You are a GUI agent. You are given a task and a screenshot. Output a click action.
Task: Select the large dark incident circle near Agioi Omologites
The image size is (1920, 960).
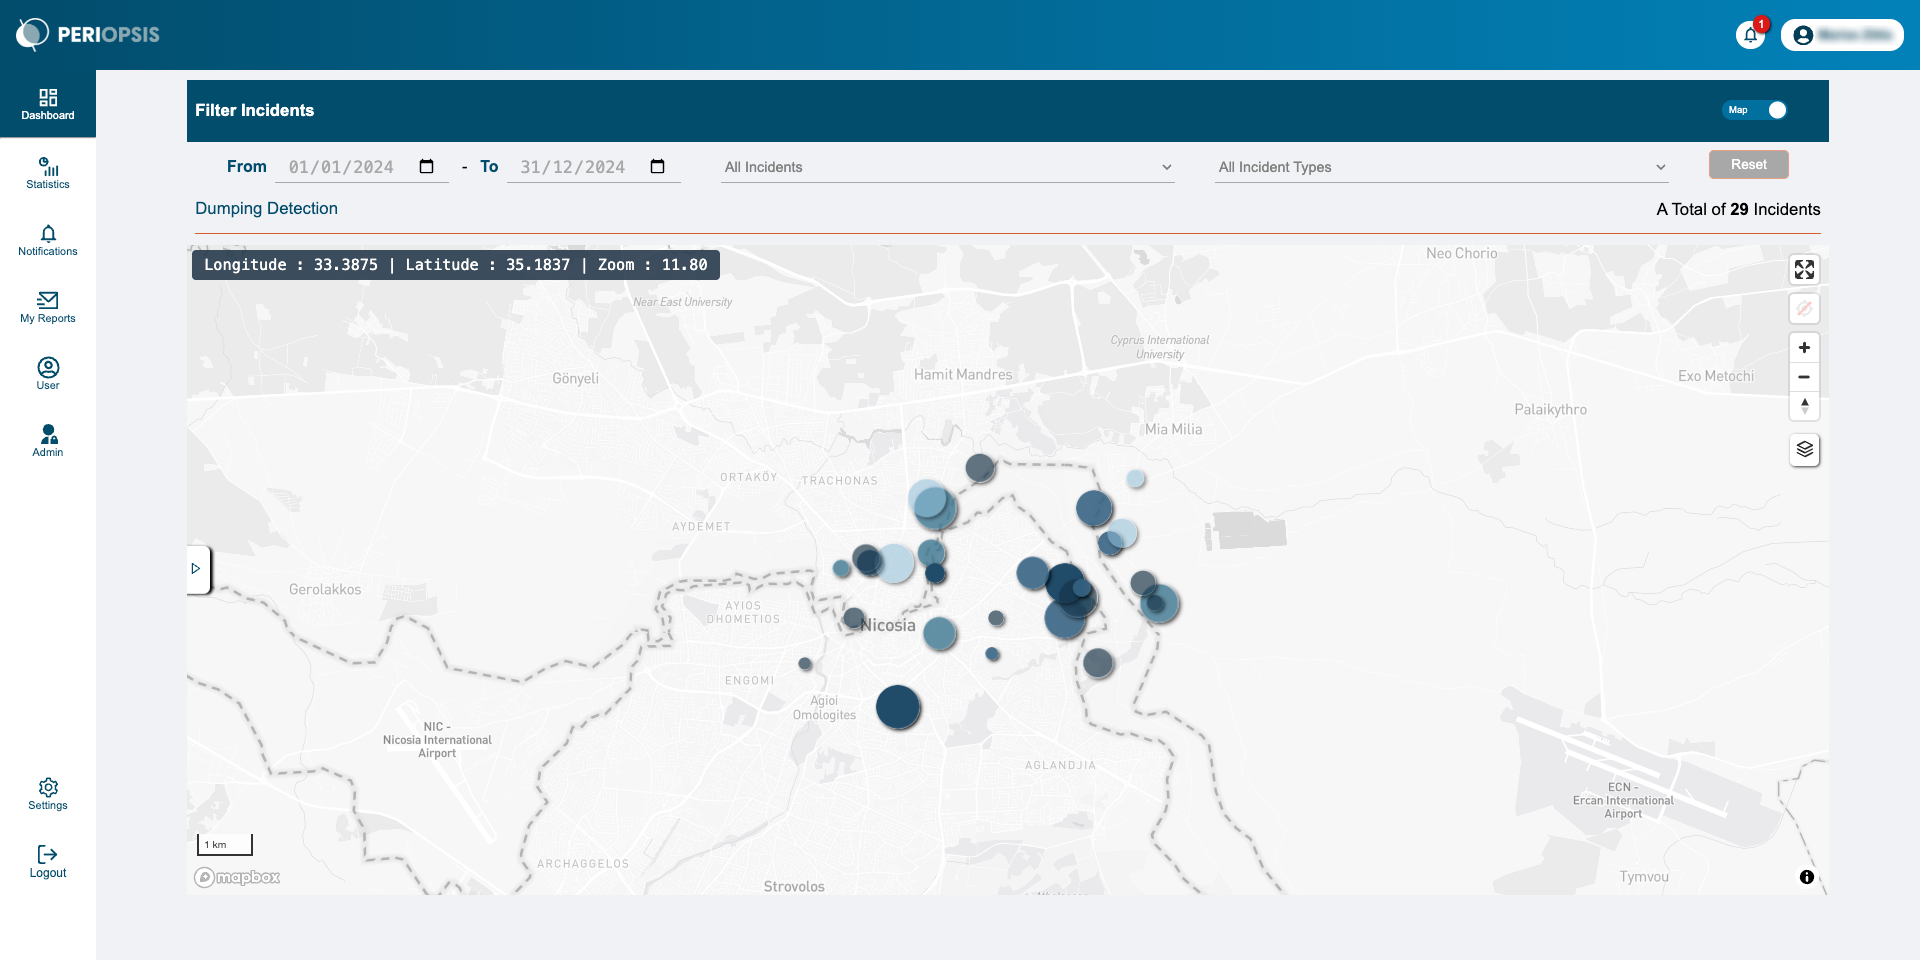coord(898,707)
